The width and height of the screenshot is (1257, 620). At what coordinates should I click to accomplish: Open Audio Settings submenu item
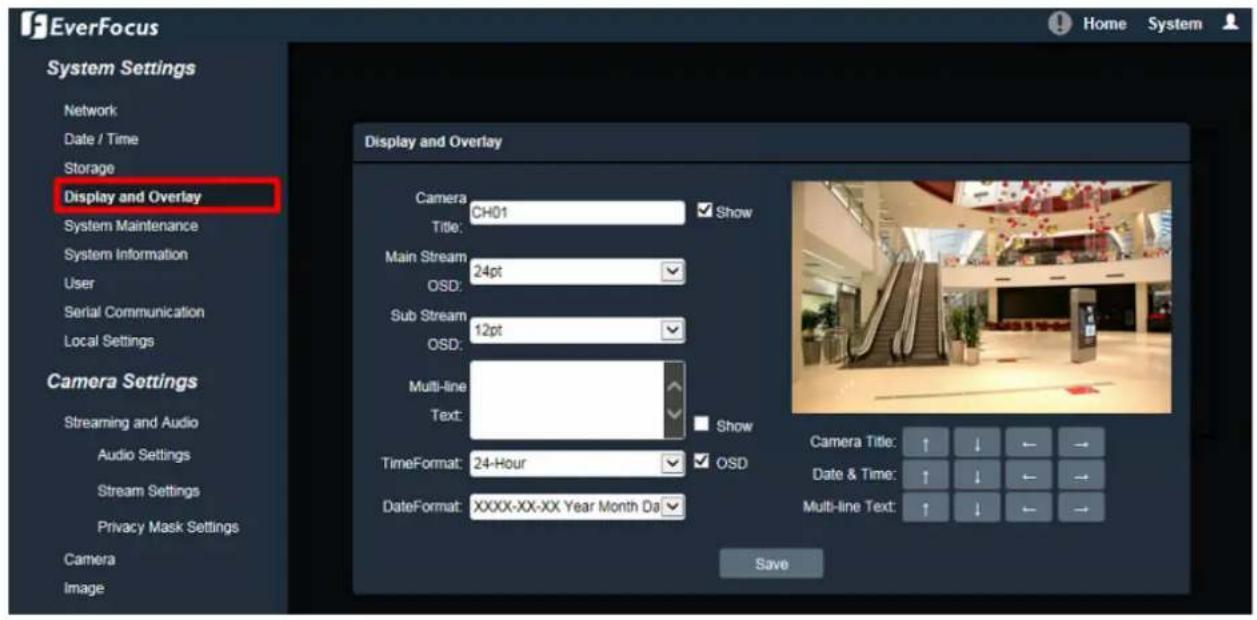(144, 455)
